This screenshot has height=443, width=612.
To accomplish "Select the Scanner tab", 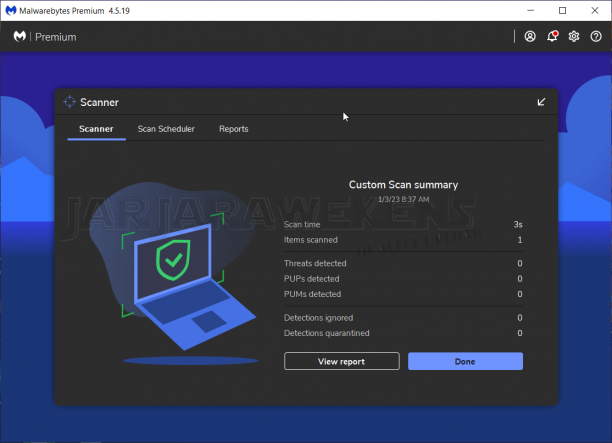I will [x=96, y=129].
